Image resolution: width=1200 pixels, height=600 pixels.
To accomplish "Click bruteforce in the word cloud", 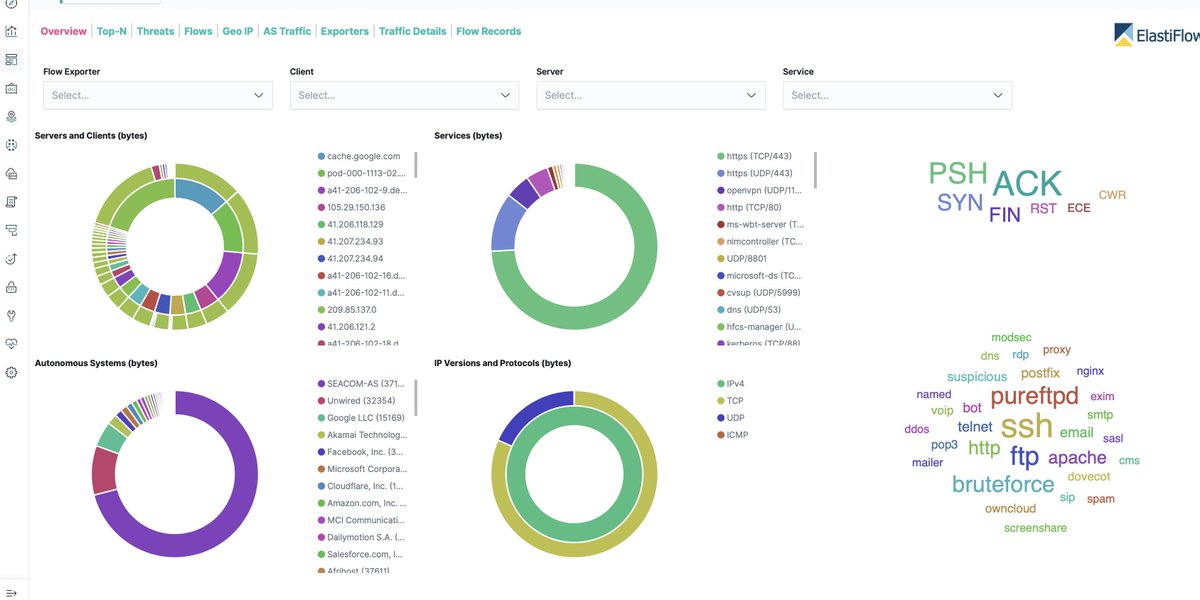I will click(x=1003, y=485).
